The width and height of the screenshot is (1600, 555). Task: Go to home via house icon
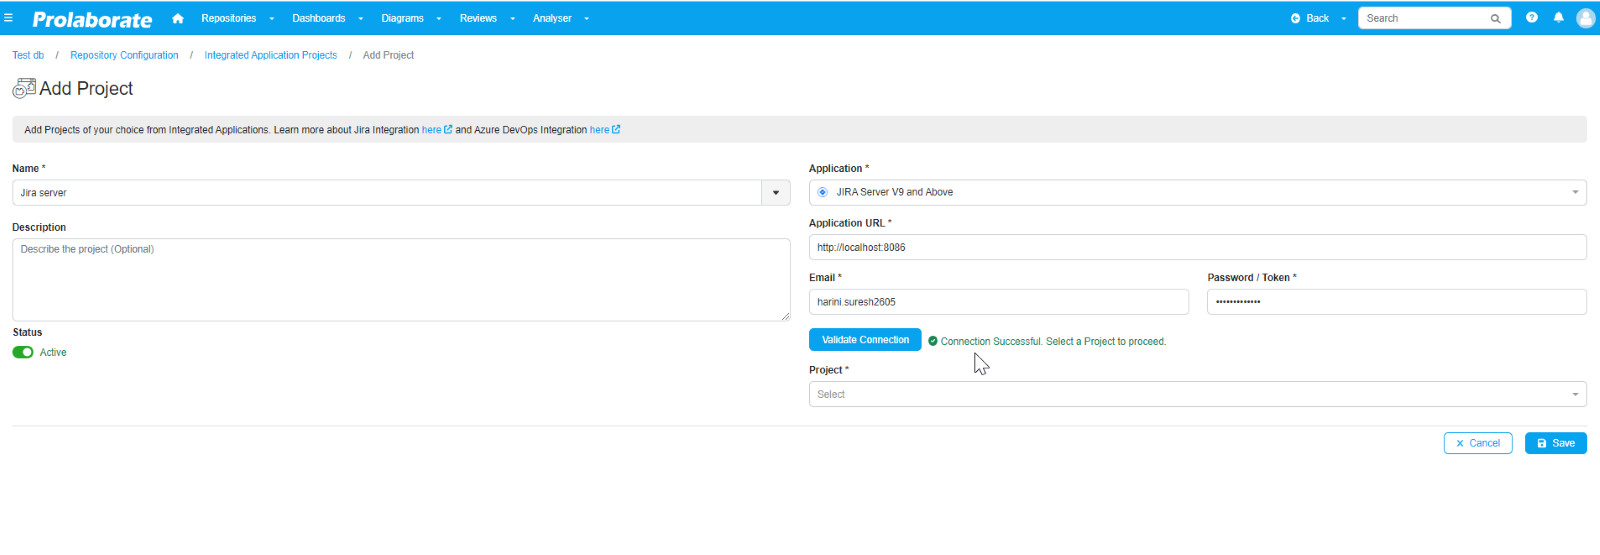point(178,18)
